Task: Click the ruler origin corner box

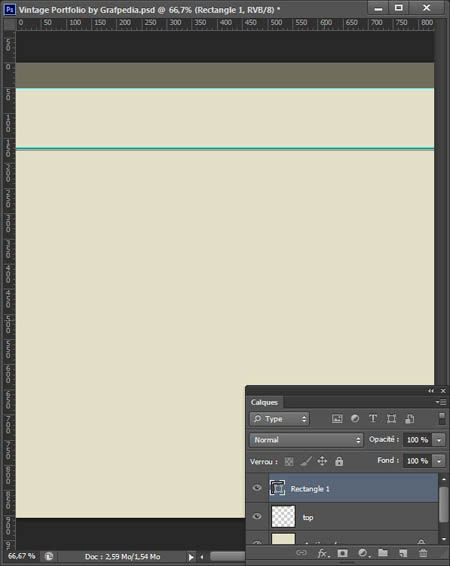Action: [9, 24]
